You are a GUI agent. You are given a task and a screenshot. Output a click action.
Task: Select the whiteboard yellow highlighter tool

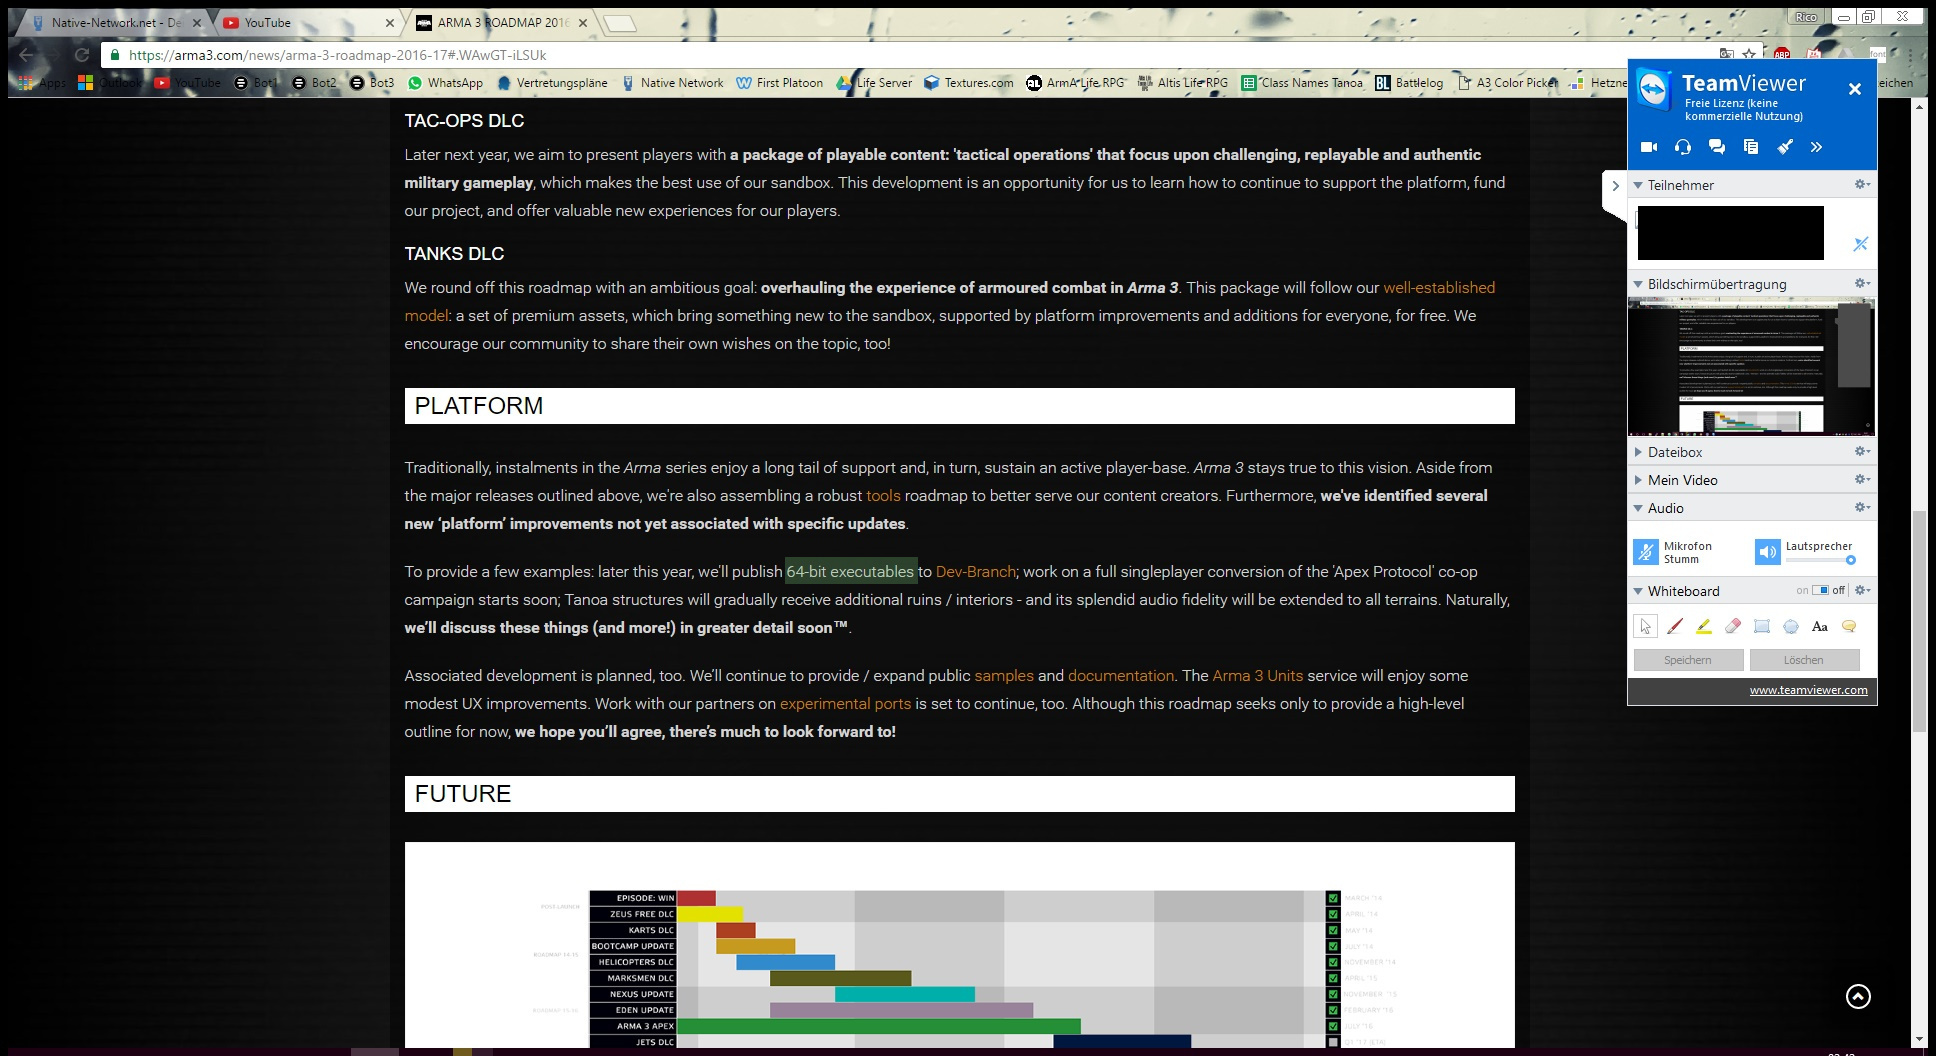[x=1704, y=626]
